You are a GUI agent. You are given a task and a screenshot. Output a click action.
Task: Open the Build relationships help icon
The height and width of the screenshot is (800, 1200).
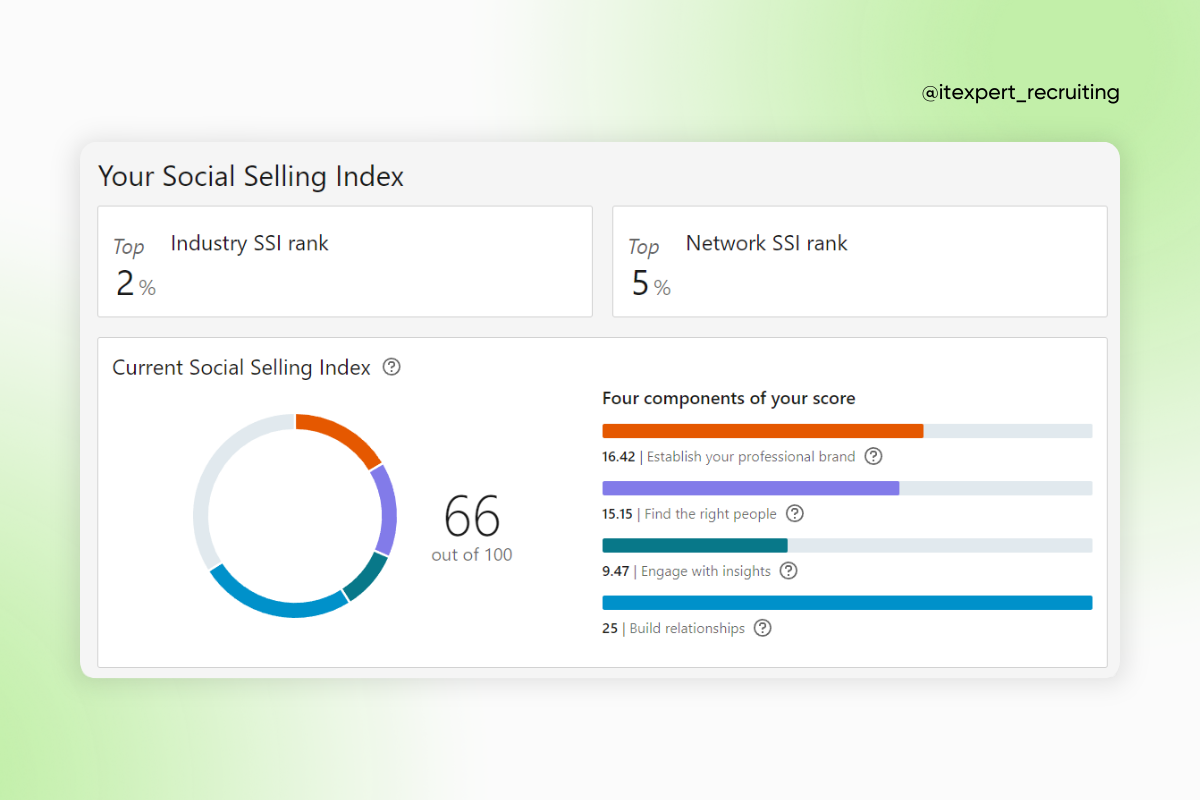tap(763, 628)
